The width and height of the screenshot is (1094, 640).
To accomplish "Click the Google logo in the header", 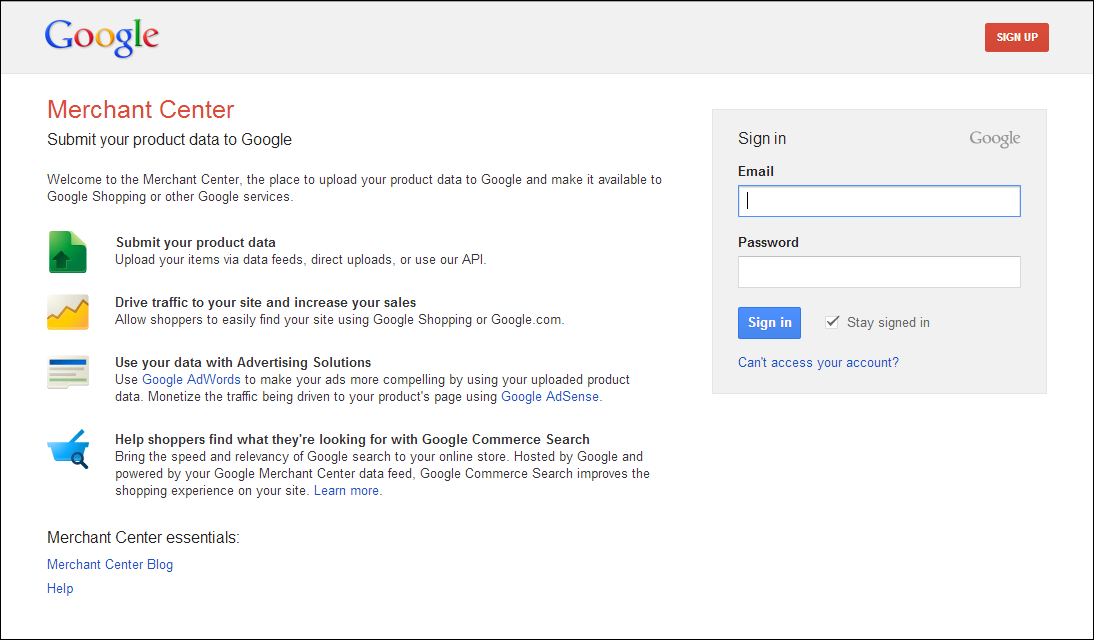I will (102, 38).
